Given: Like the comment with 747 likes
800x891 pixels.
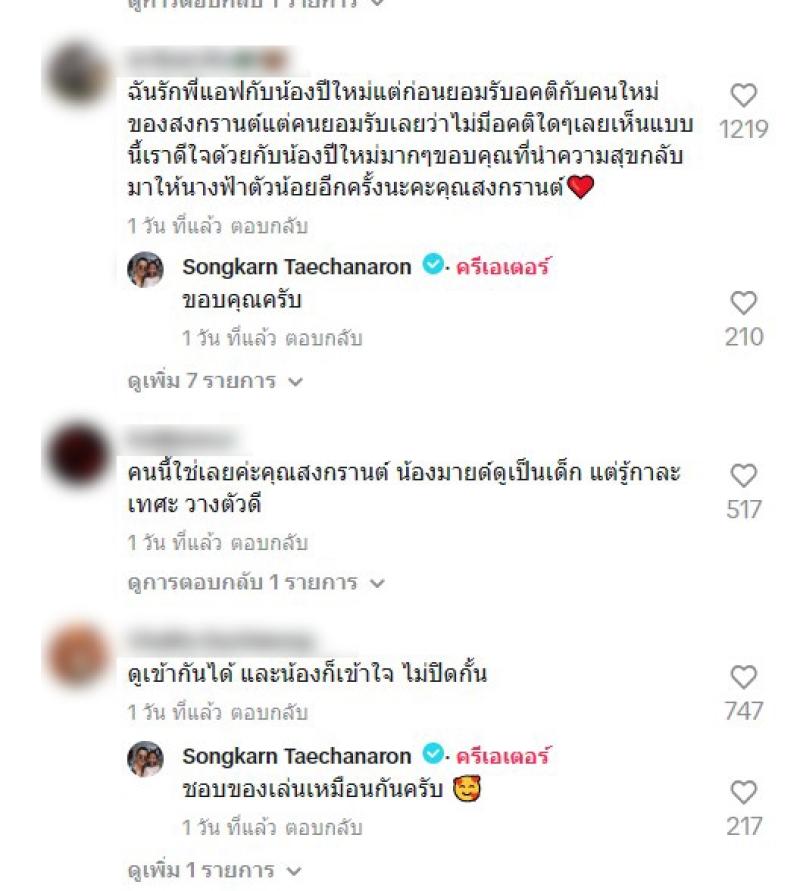Looking at the screenshot, I should pyautogui.click(x=743, y=677).
